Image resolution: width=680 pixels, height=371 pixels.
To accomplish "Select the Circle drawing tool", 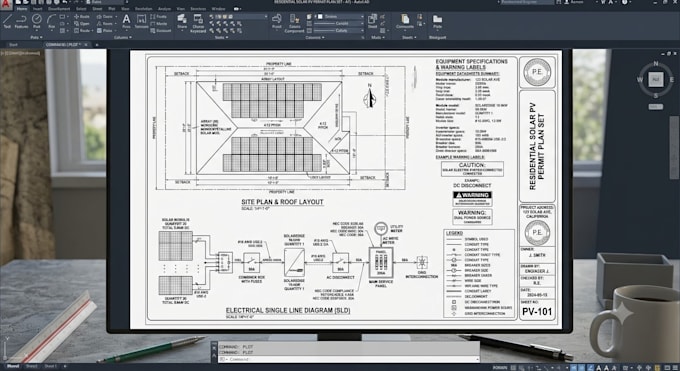I will (37, 20).
